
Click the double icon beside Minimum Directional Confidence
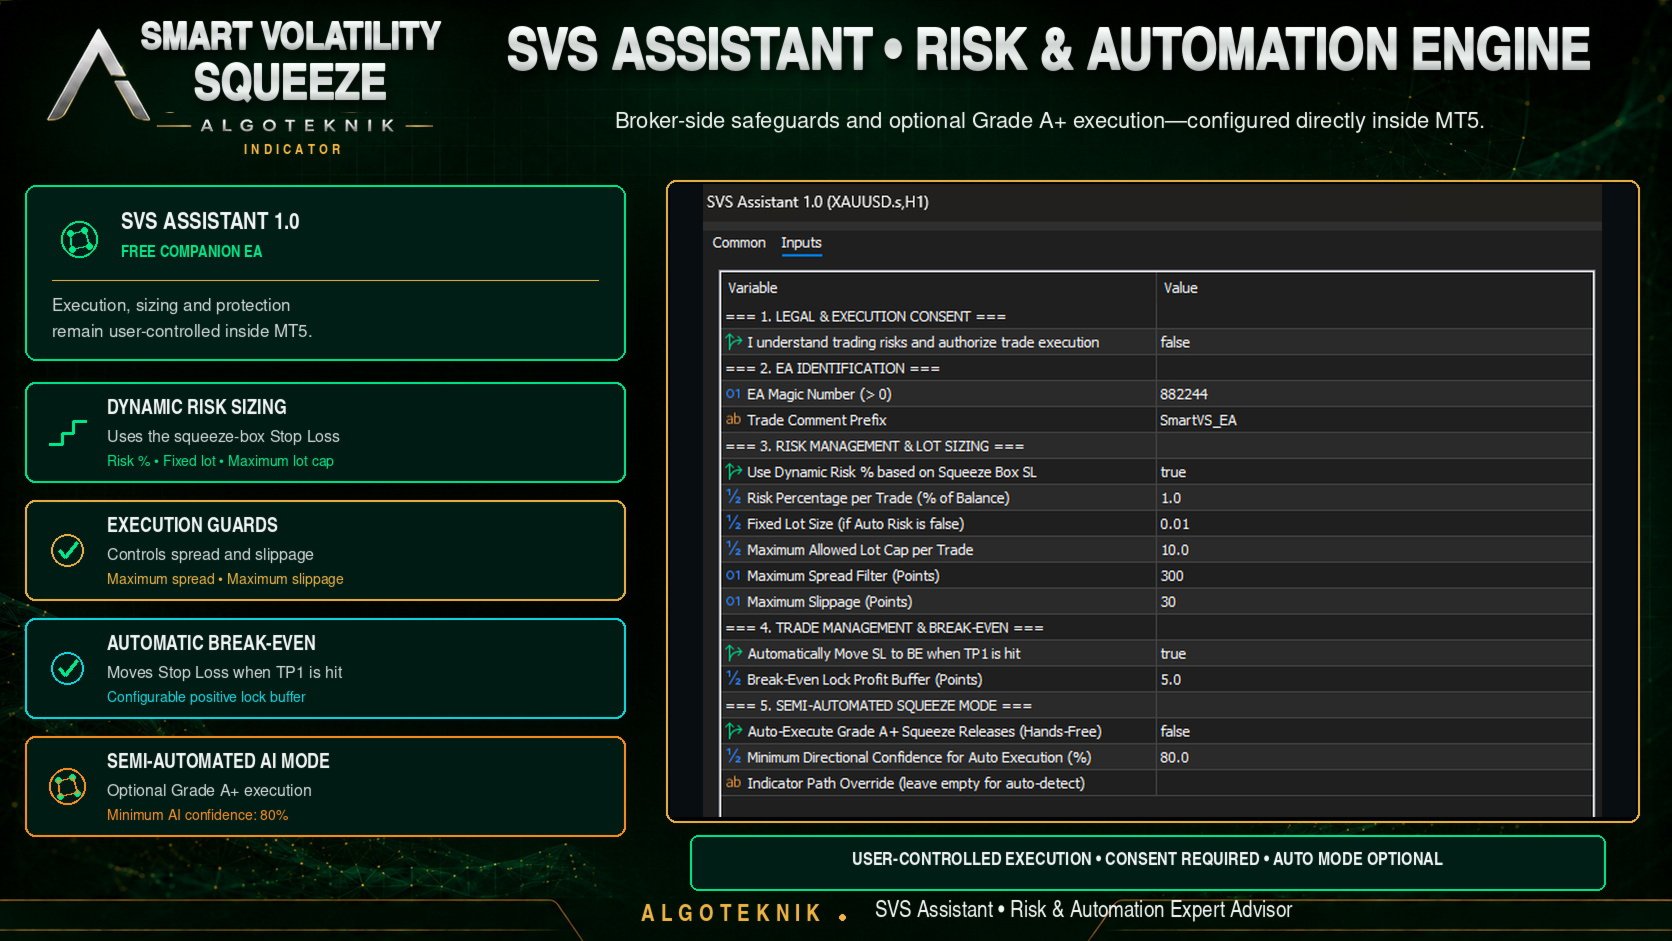[x=733, y=758]
